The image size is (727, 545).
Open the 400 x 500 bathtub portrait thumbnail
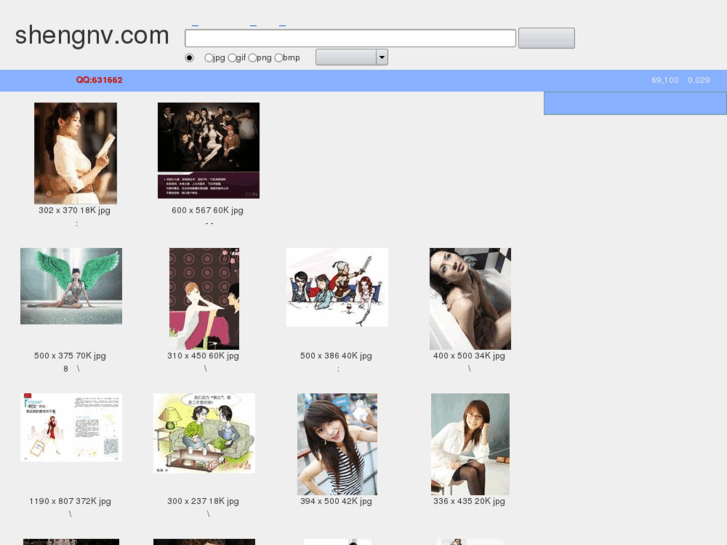[470, 299]
